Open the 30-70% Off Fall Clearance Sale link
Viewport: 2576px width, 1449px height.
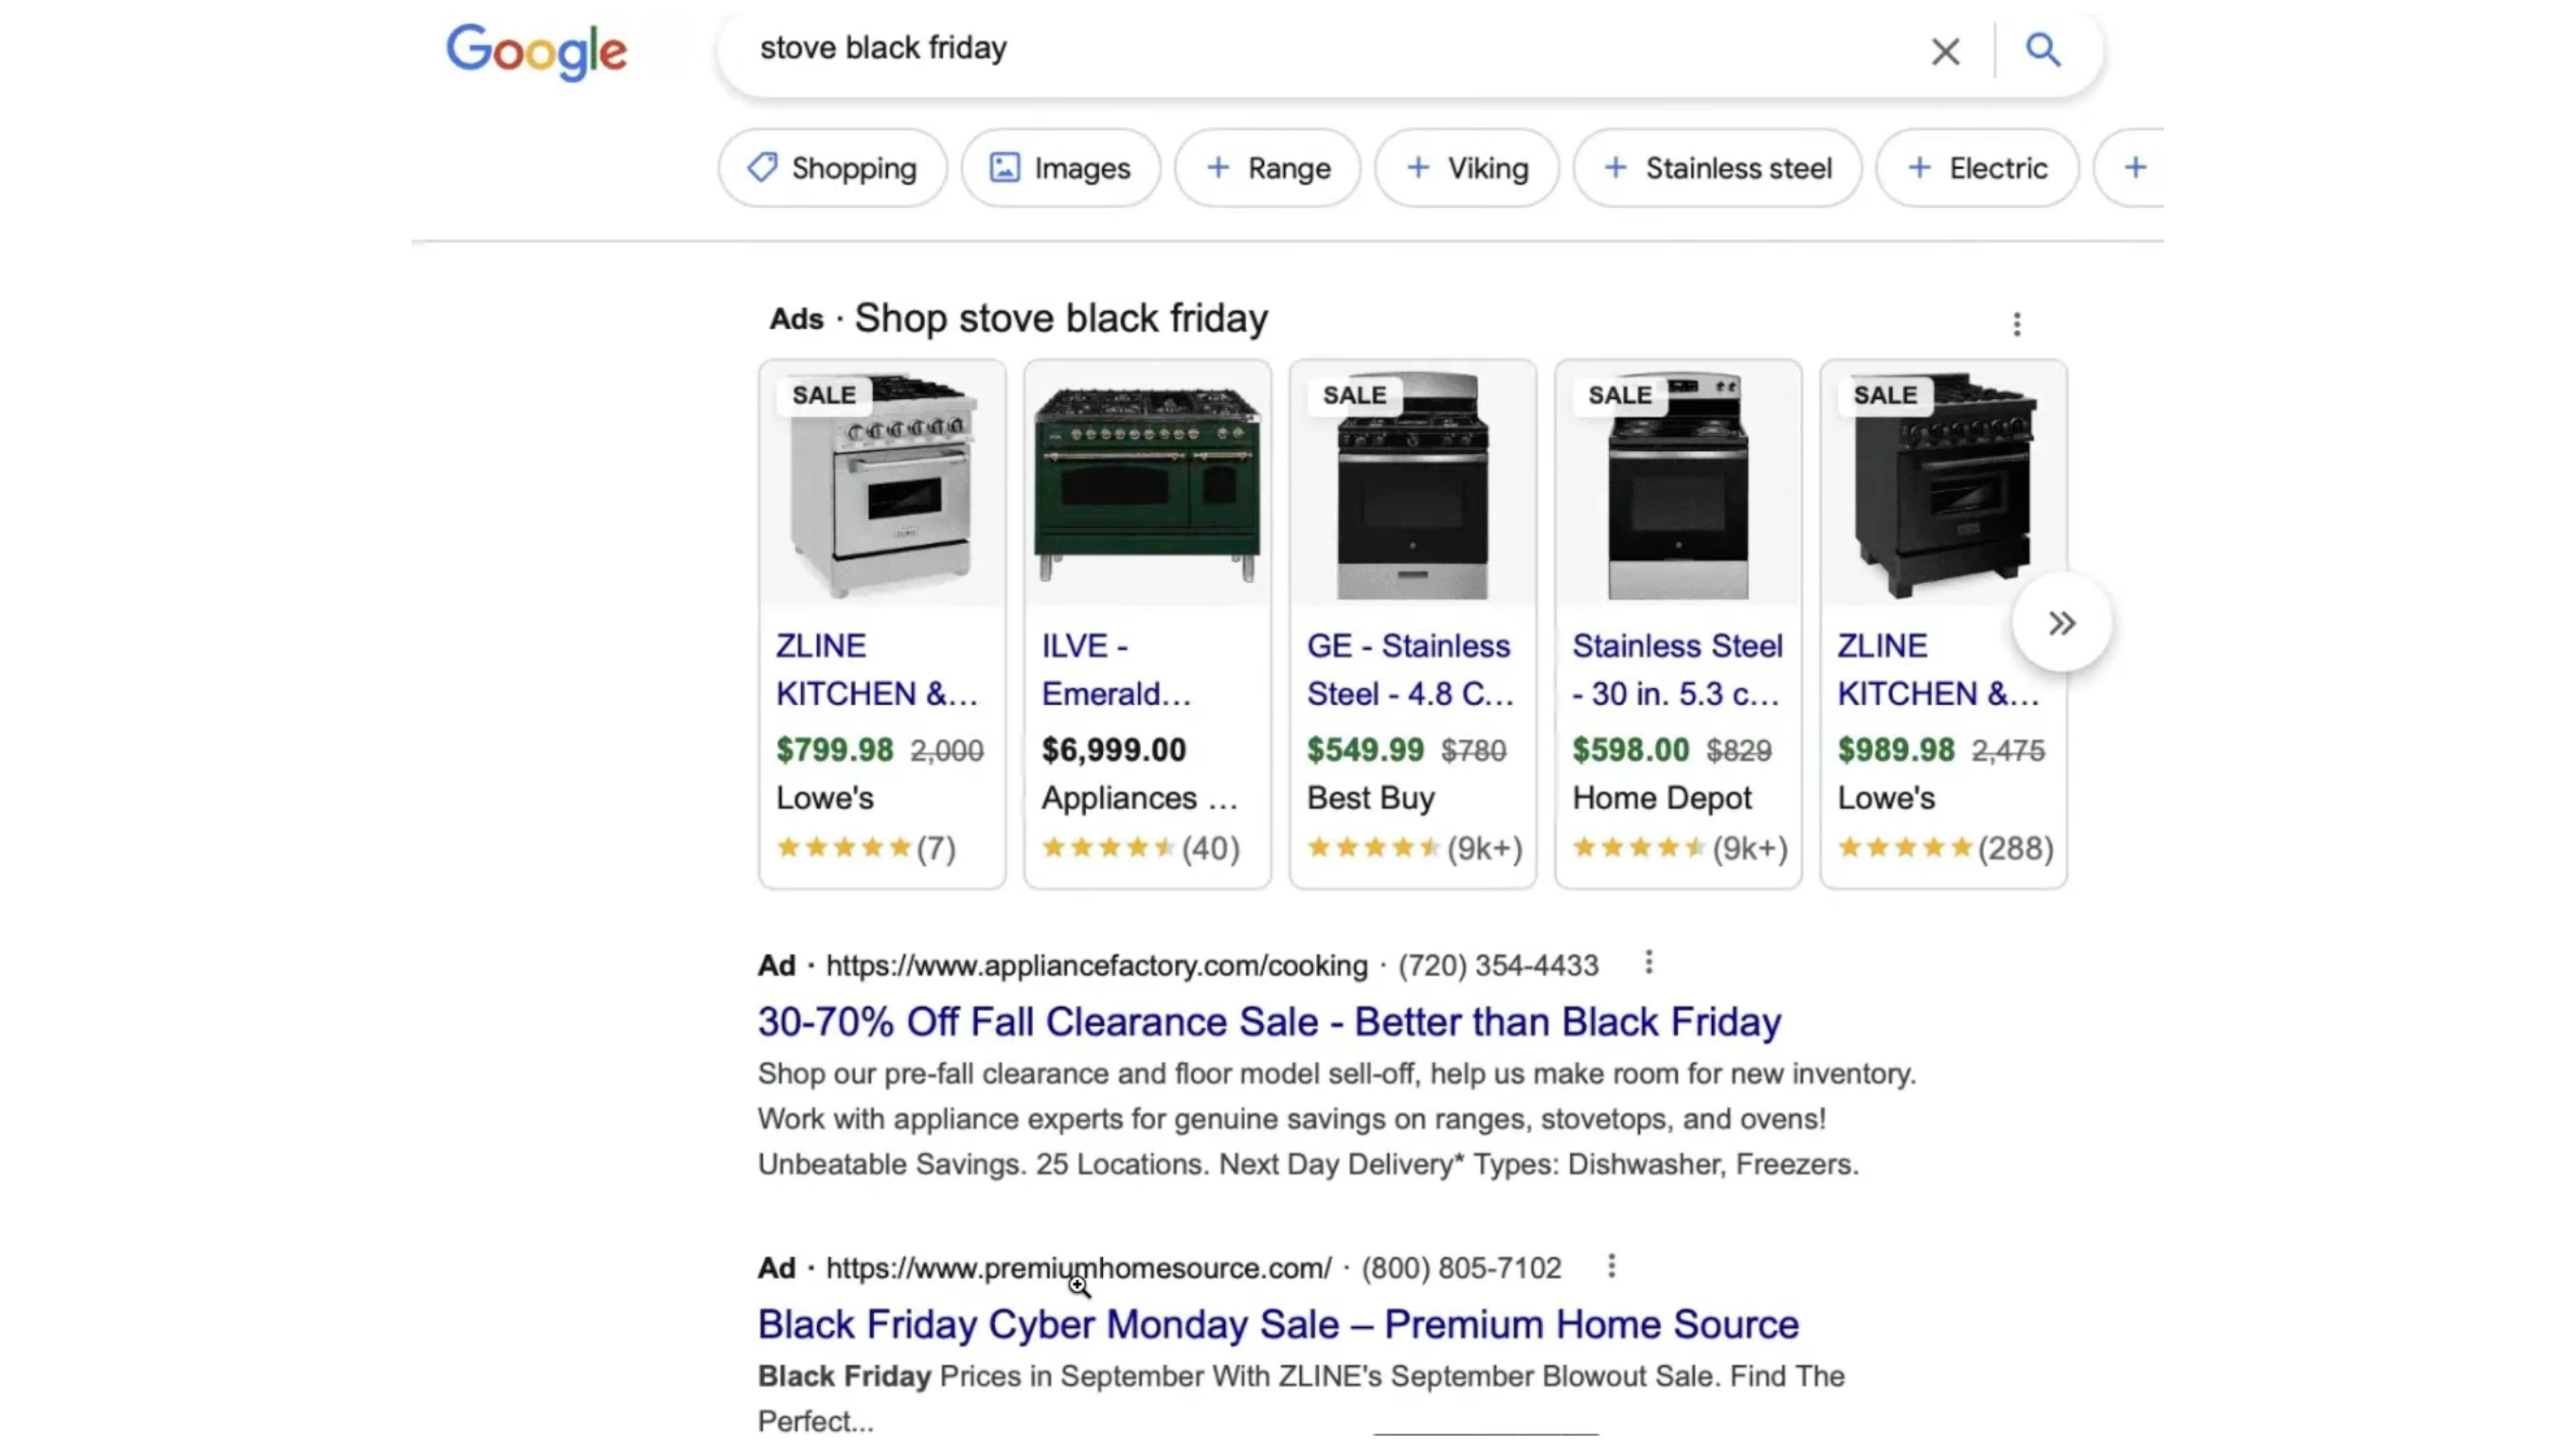click(1269, 1021)
